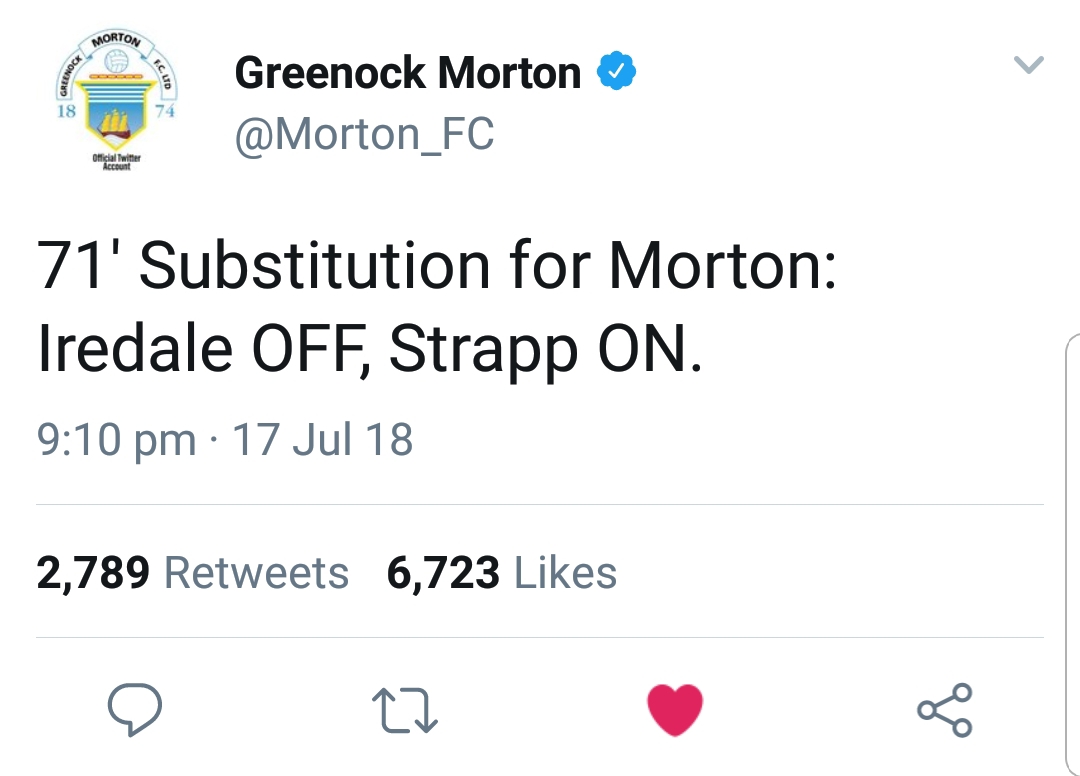
Task: Open the @Morton_FC handle
Action: tap(364, 134)
